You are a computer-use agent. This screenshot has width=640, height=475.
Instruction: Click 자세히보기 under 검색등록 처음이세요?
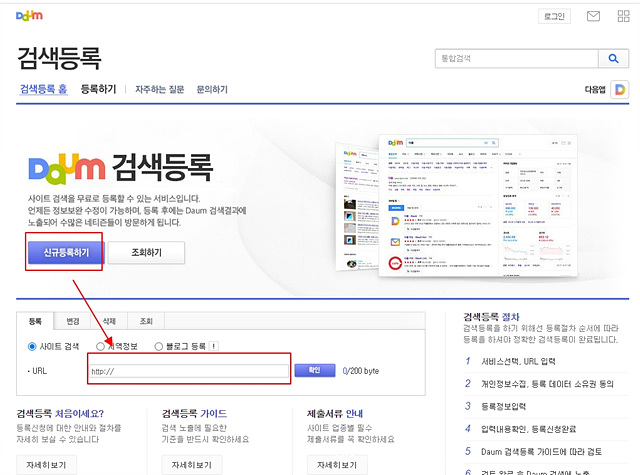point(46,465)
